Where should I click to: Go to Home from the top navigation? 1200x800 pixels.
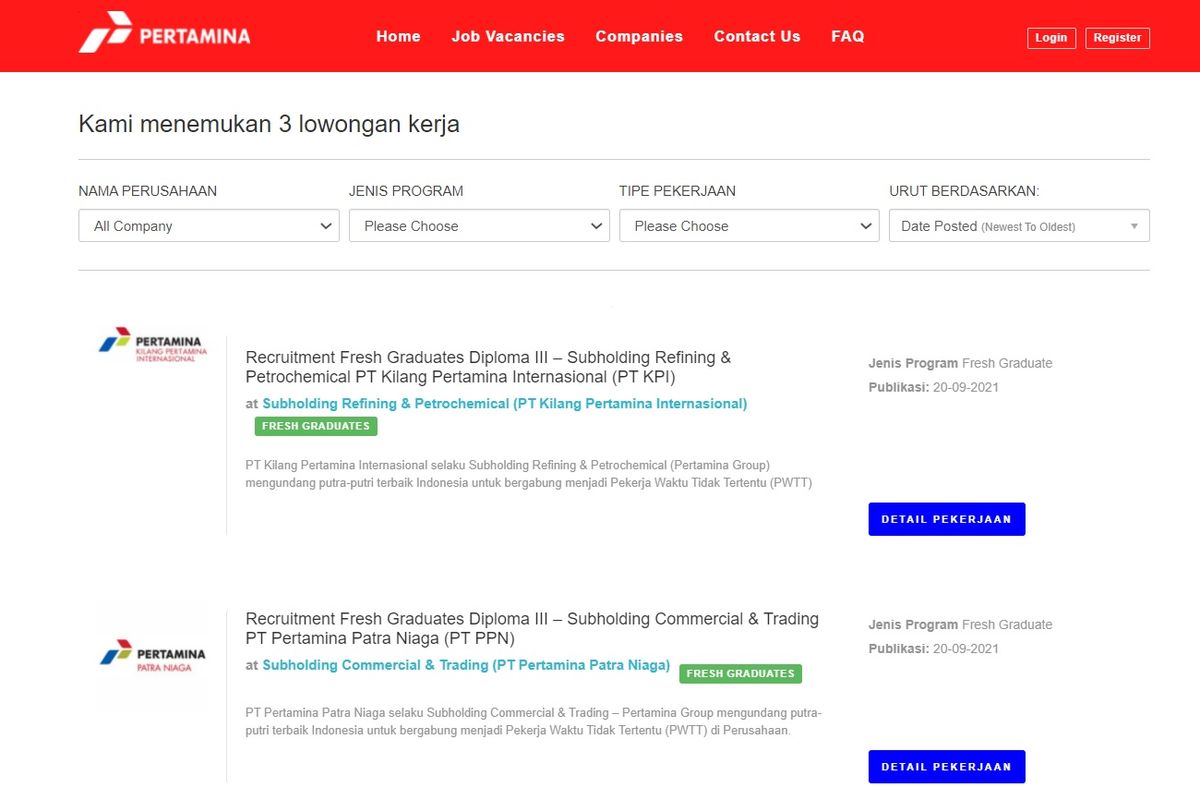click(x=398, y=36)
